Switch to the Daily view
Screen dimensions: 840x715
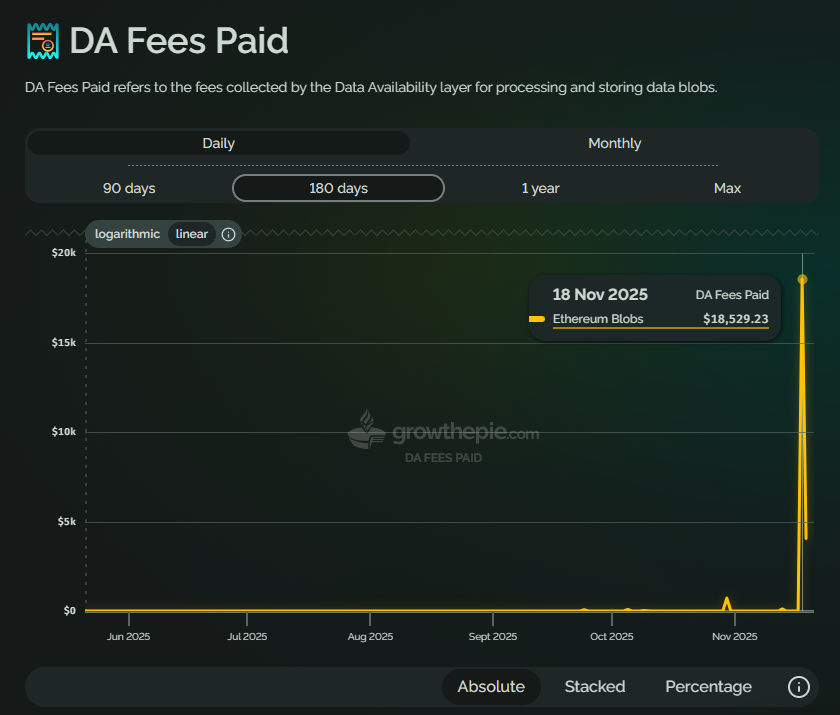point(218,143)
